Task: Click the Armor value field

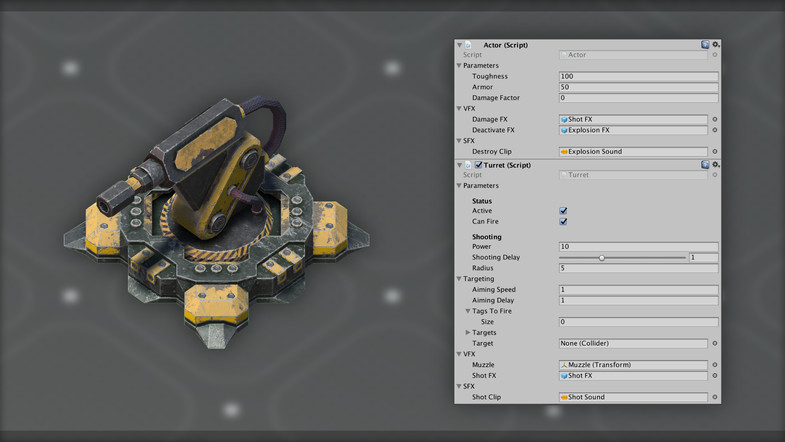Action: coord(638,87)
